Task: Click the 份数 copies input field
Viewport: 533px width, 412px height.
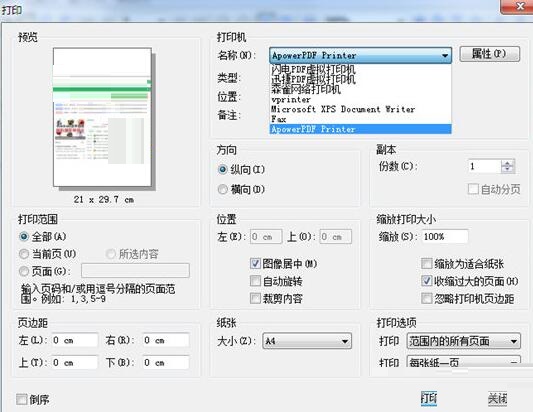Action: [x=484, y=166]
